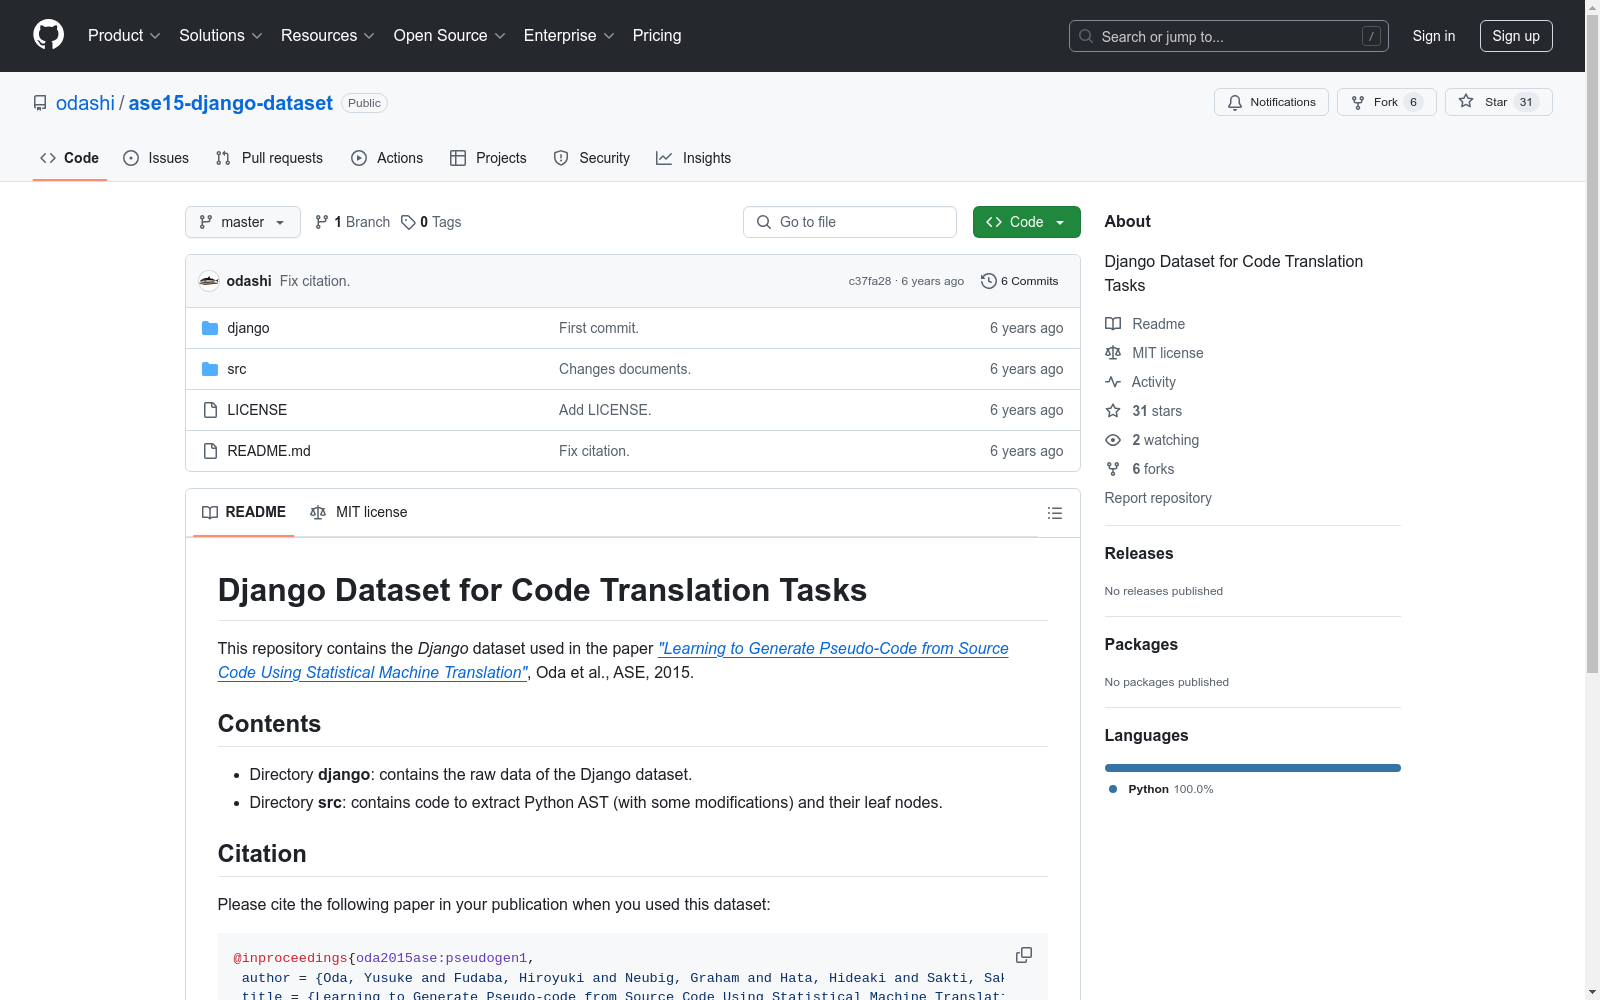
Task: Open the master branch selector
Action: tap(243, 222)
